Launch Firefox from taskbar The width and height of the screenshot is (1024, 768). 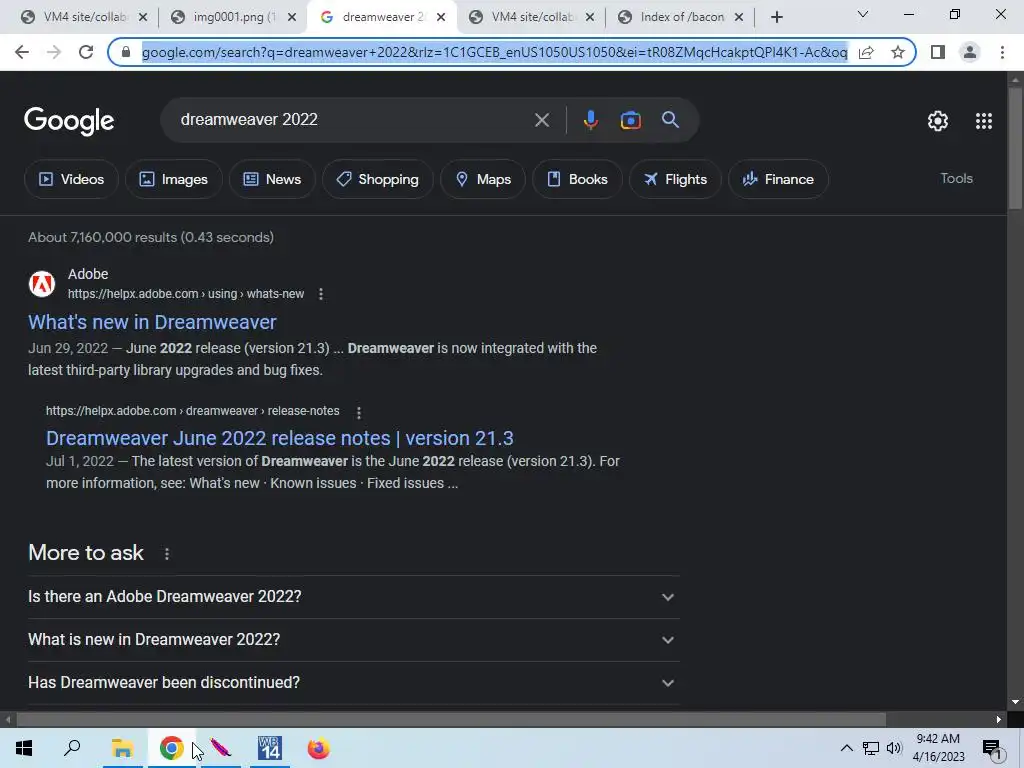coord(319,748)
